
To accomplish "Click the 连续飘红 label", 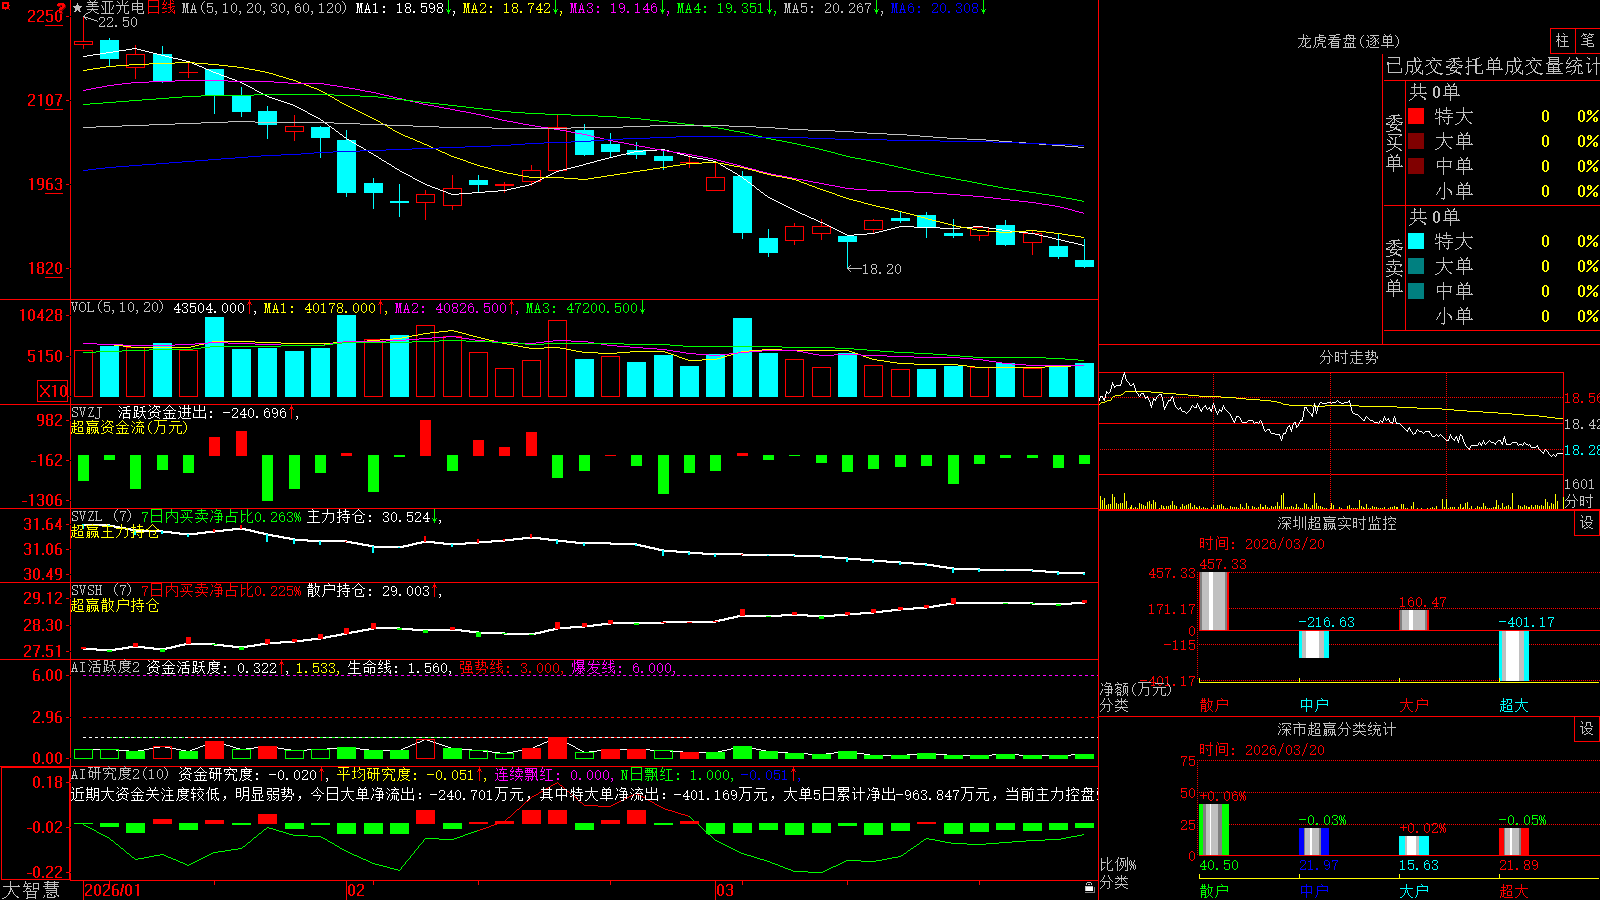I will coord(524,774).
